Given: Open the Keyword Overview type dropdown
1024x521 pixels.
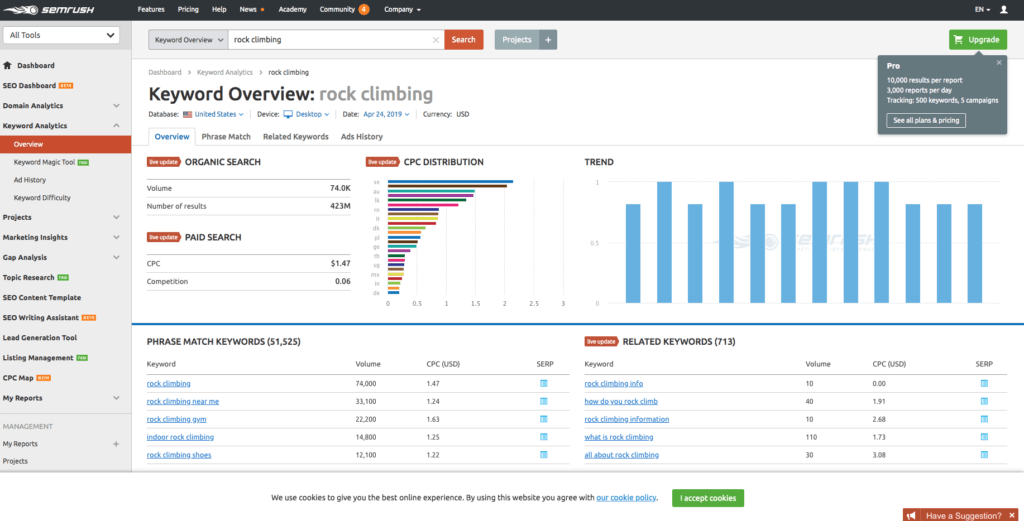Looking at the screenshot, I should [x=188, y=40].
